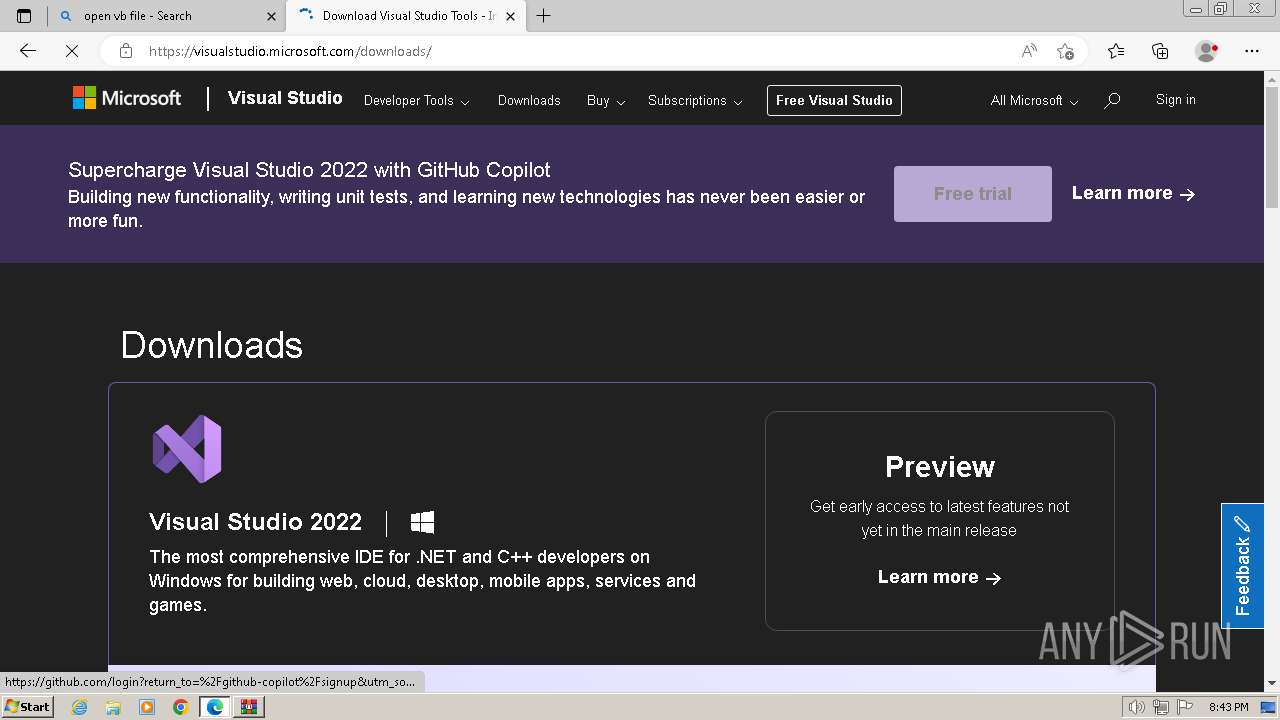Open the site search magnifier icon
This screenshot has width=1280, height=720.
pos(1112,100)
